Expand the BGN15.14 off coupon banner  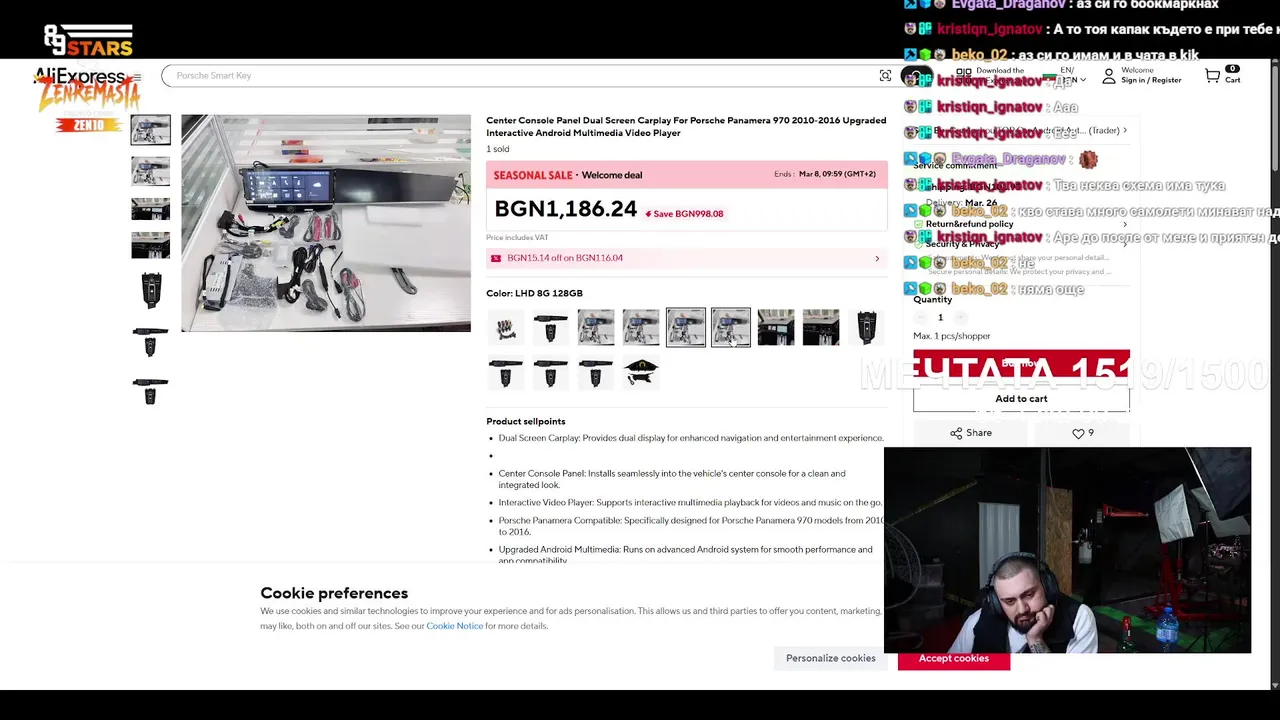[686, 258]
